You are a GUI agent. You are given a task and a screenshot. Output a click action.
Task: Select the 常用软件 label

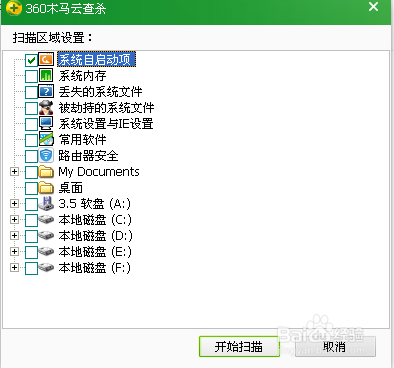(82, 140)
